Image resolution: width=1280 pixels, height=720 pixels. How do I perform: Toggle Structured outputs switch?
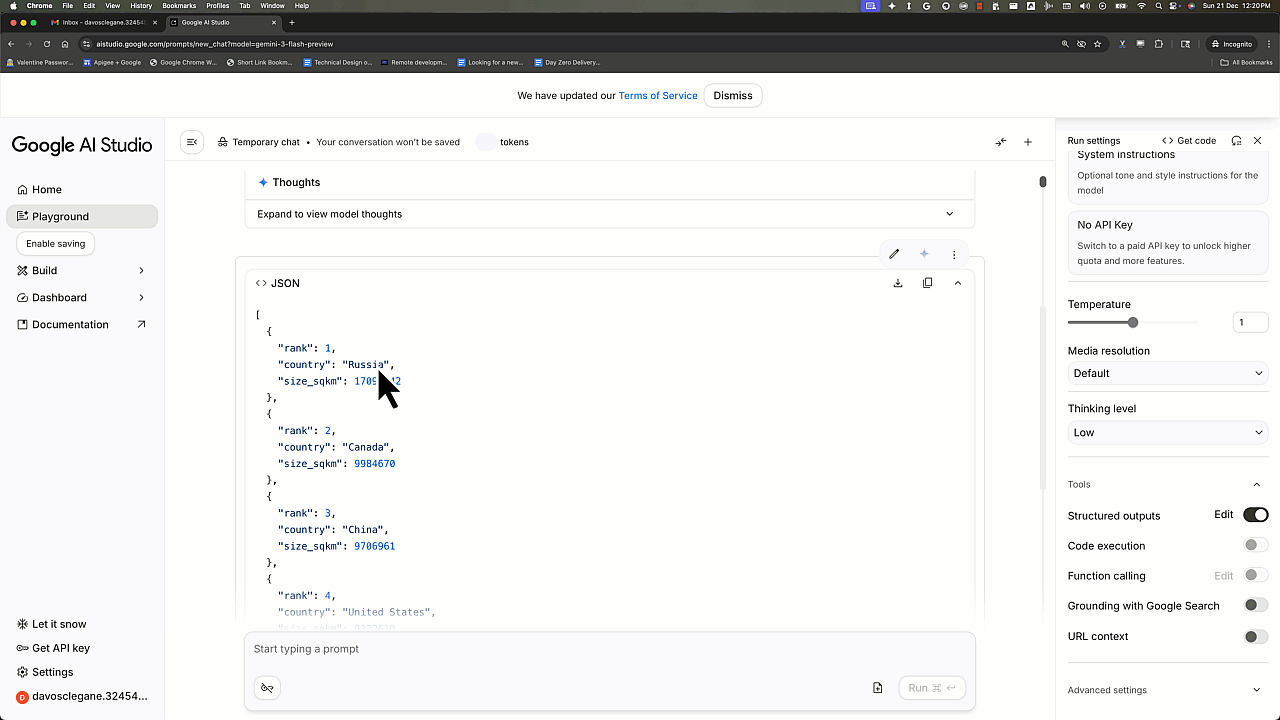click(1256, 515)
